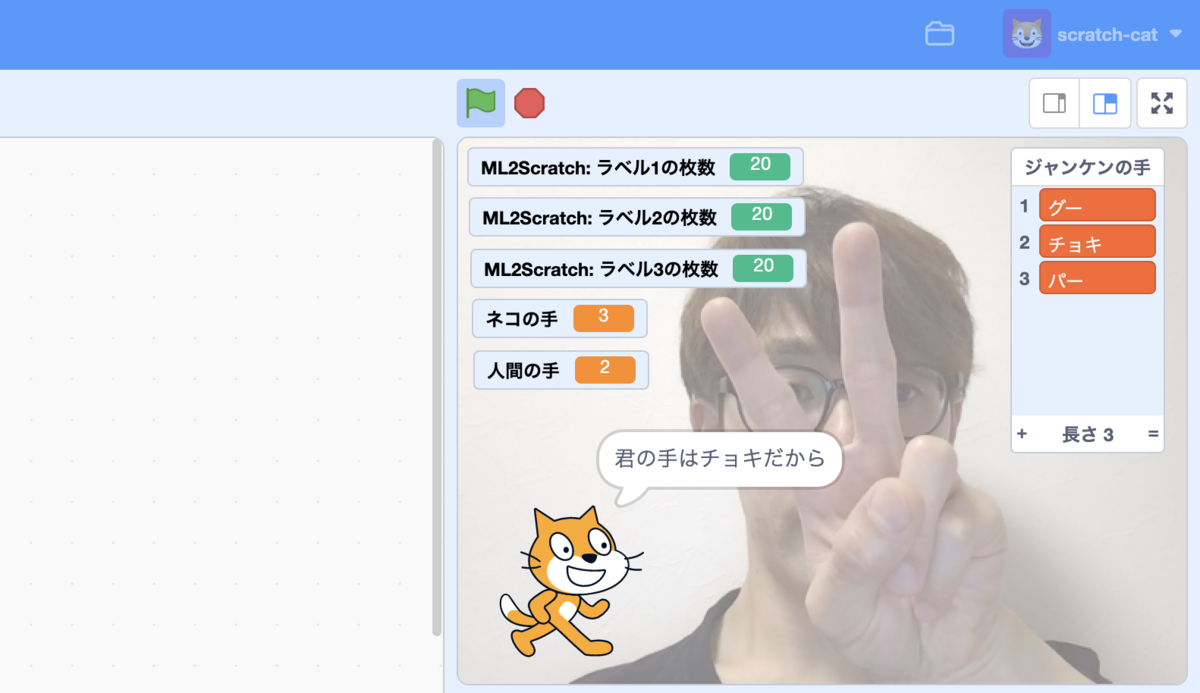Click the workspace vertical scrollbar
The width and height of the screenshot is (1200, 693).
coord(436,388)
